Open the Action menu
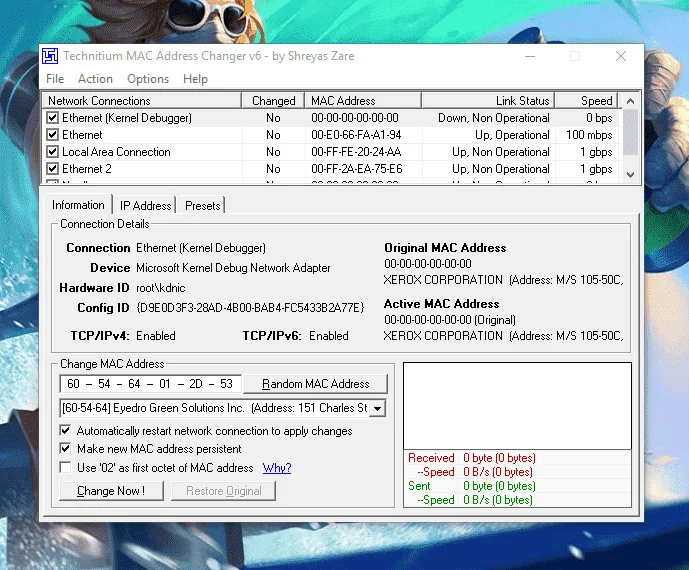689x570 pixels. 95,79
